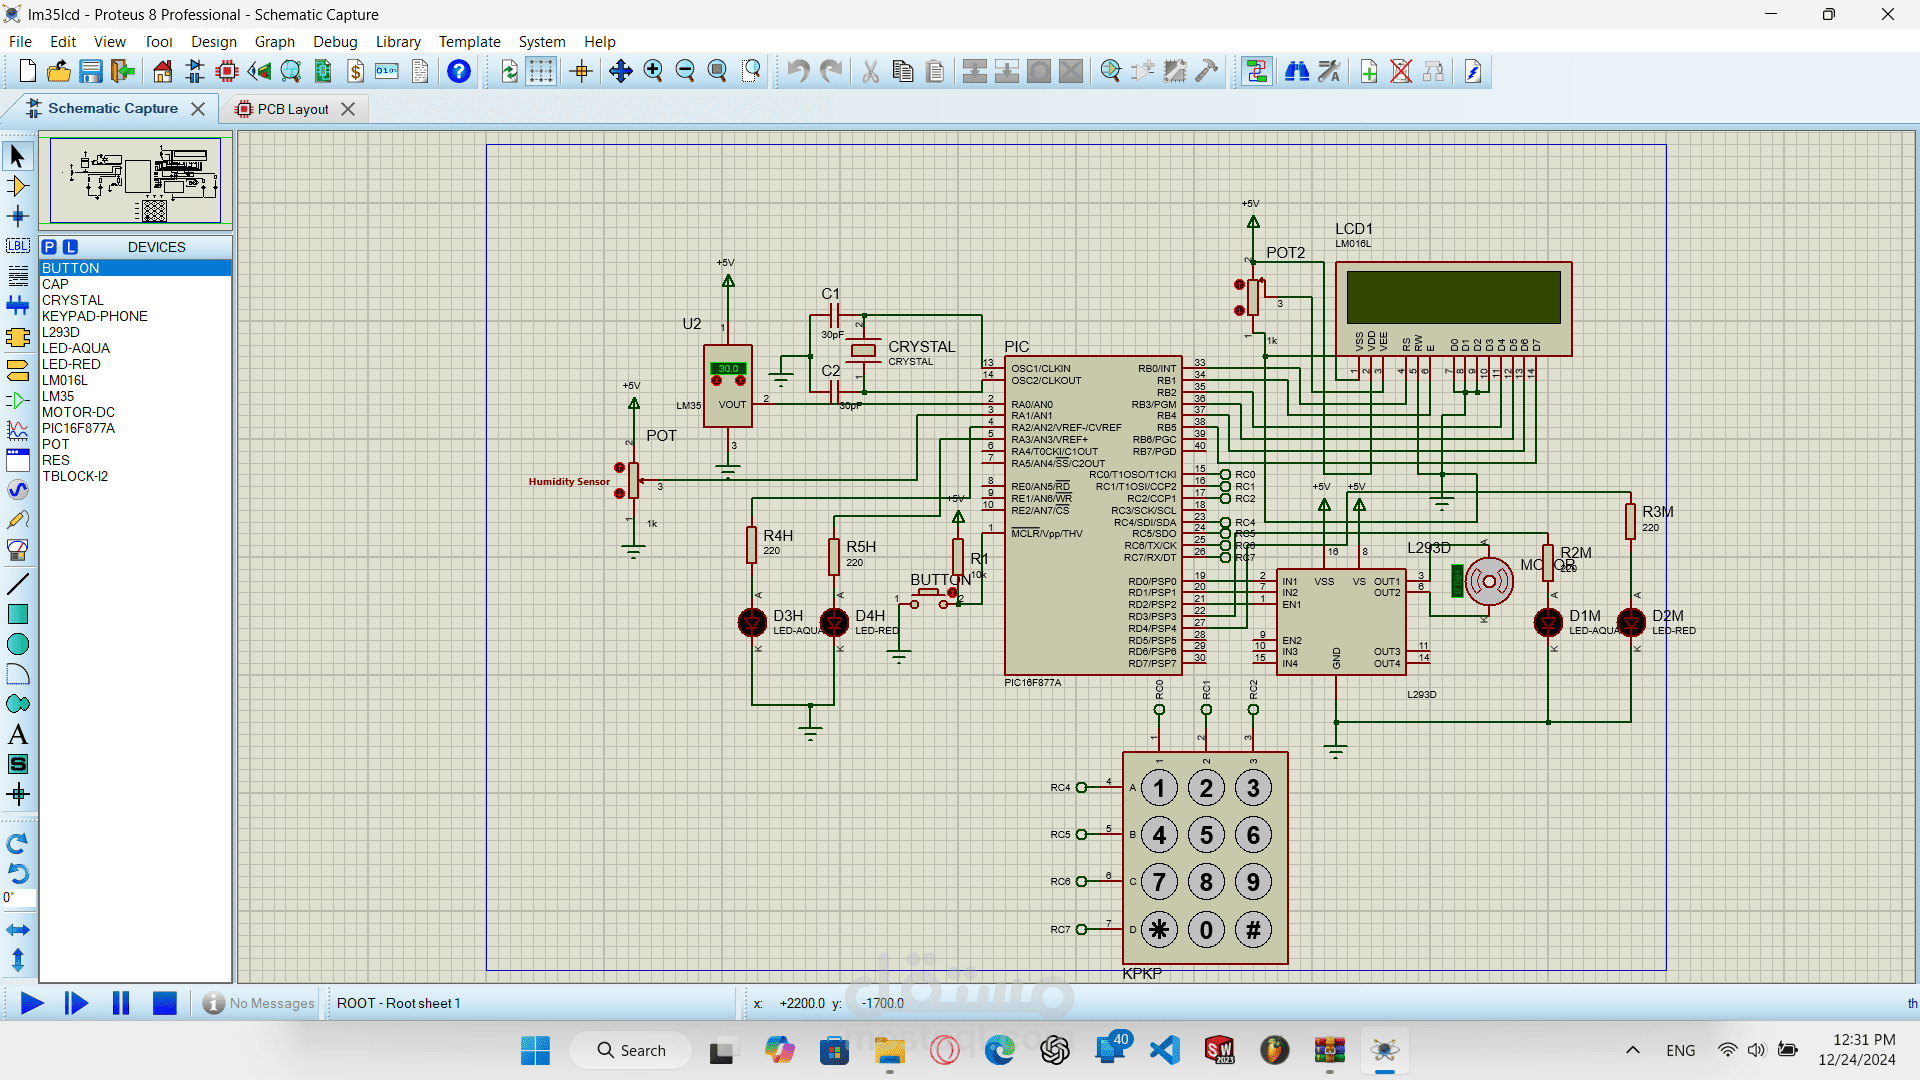Switch to the PCB Layout tab
This screenshot has width=1920, height=1080.
pos(290,108)
